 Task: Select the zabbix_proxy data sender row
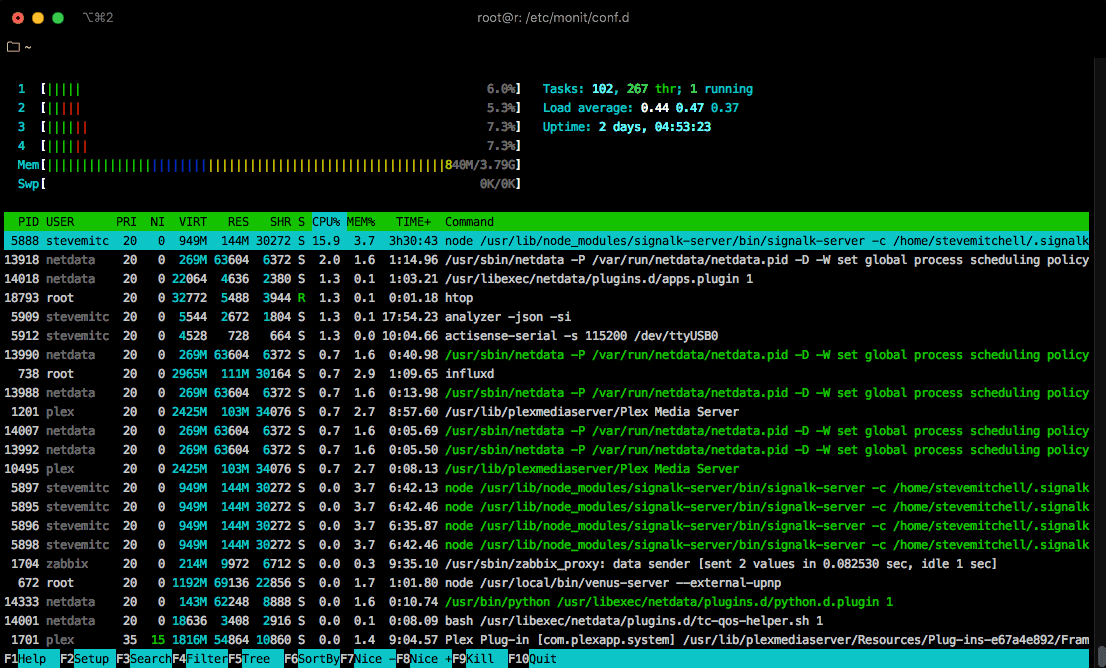coord(547,564)
